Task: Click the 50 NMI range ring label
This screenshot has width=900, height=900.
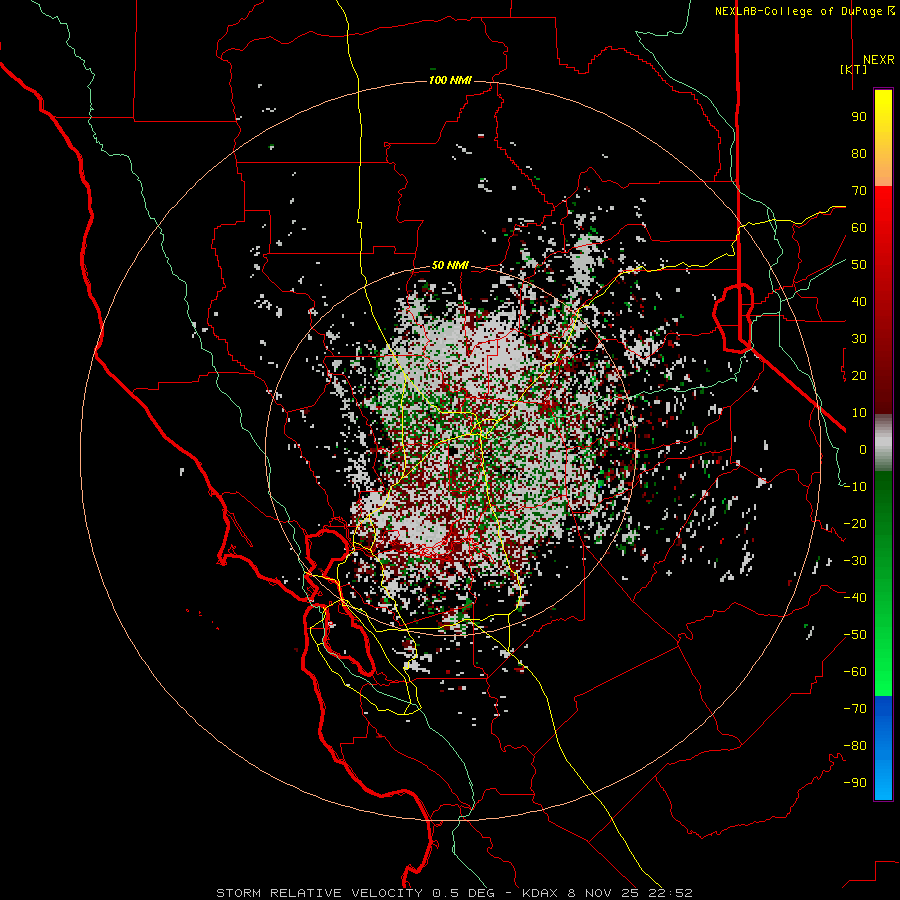Action: pos(450,265)
